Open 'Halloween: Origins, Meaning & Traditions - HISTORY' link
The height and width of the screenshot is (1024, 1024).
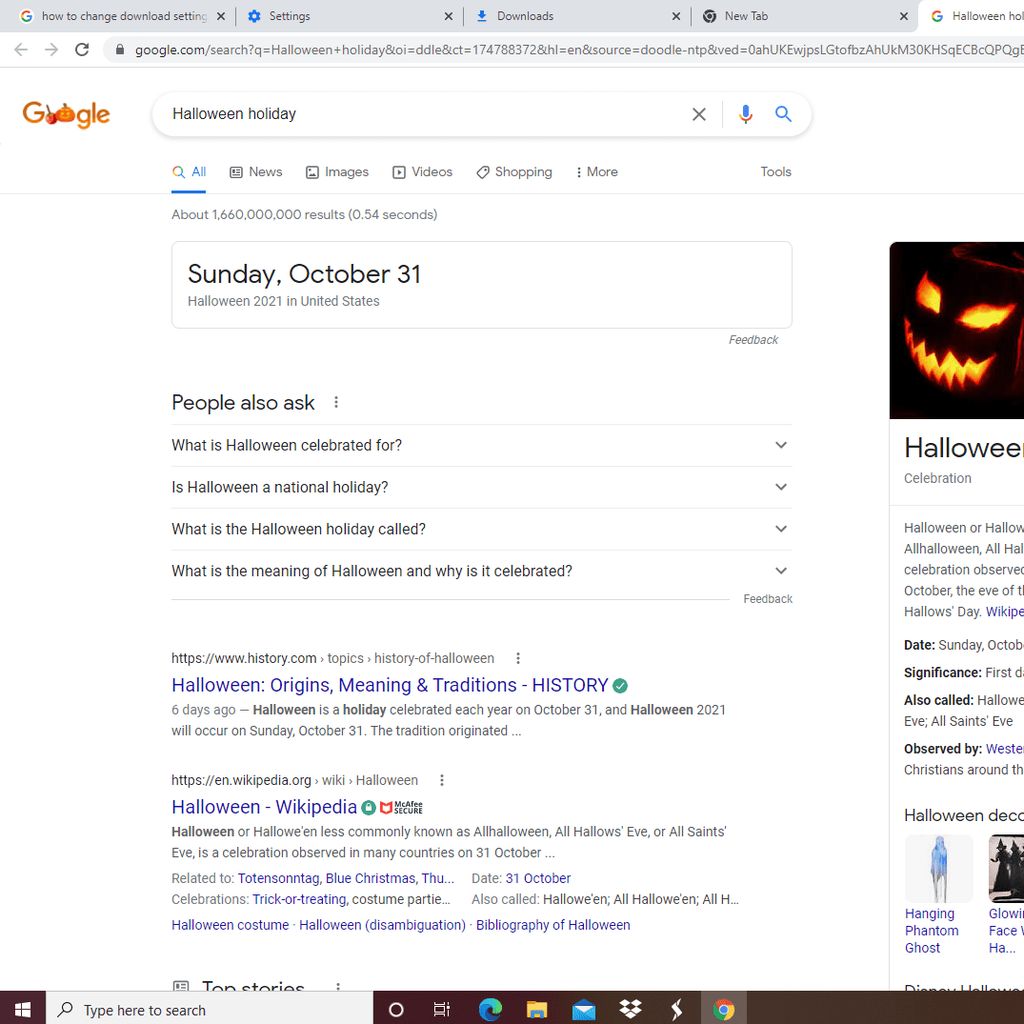pos(390,685)
